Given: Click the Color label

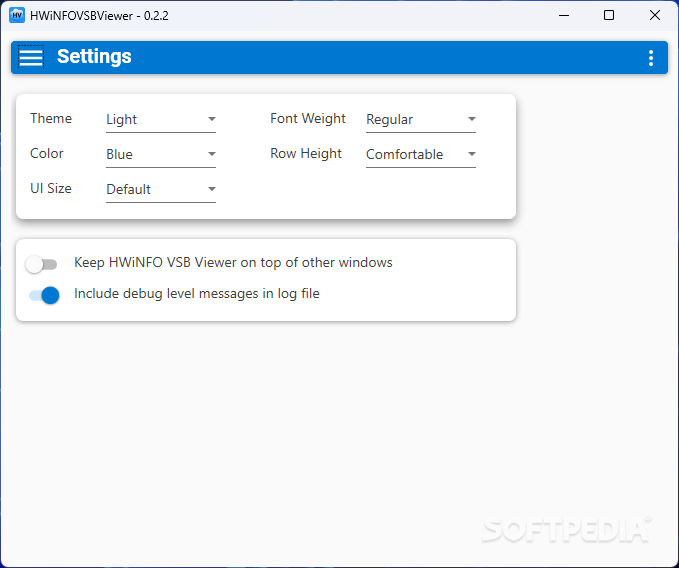Looking at the screenshot, I should [47, 153].
